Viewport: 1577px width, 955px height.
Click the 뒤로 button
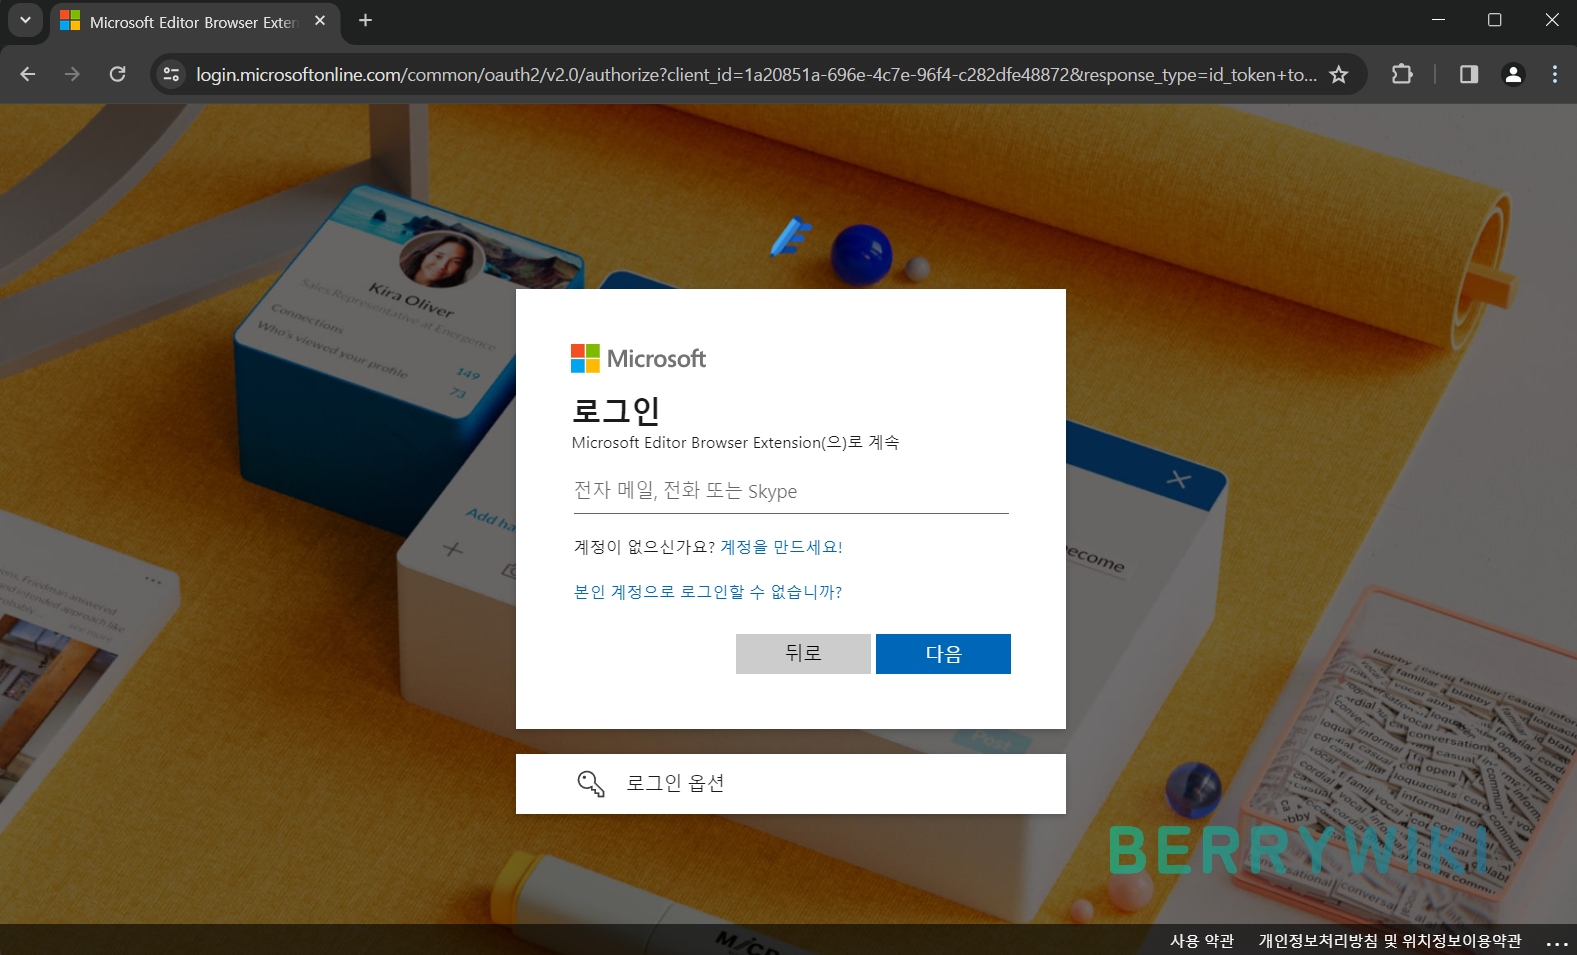coord(803,654)
